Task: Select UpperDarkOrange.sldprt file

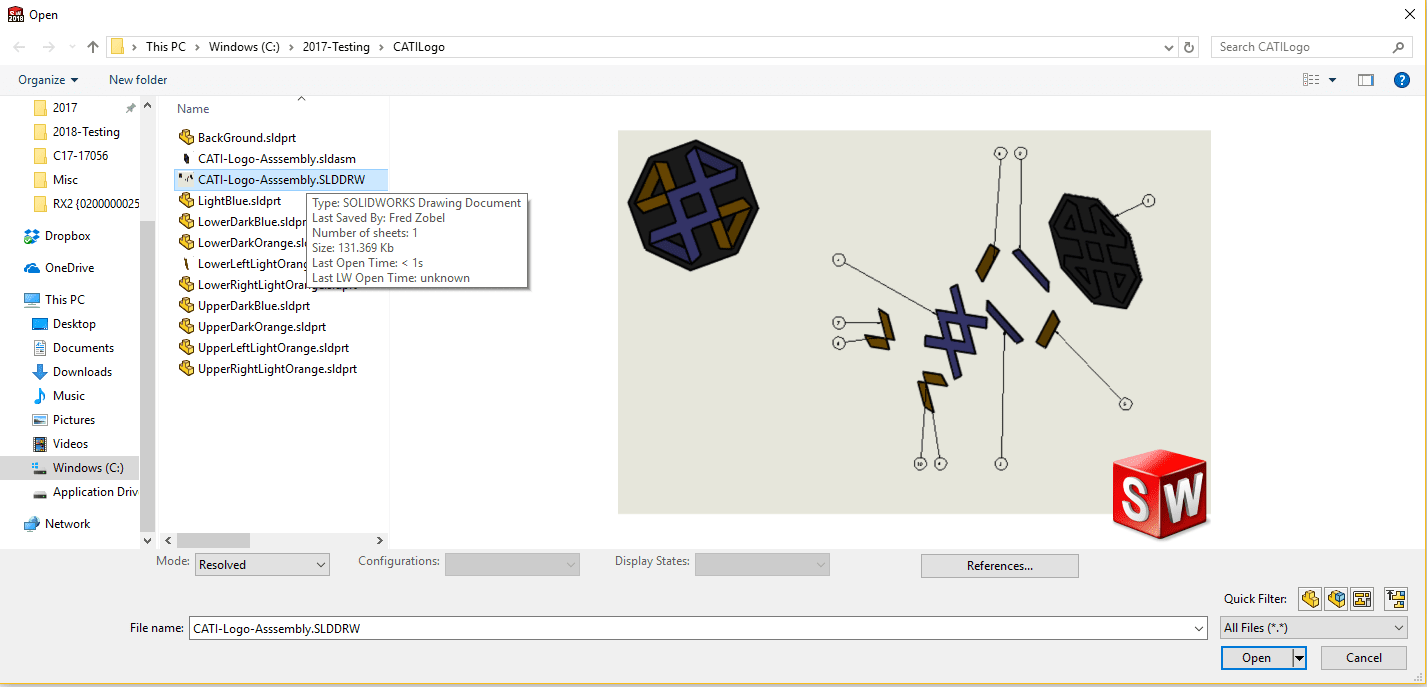Action: point(261,327)
